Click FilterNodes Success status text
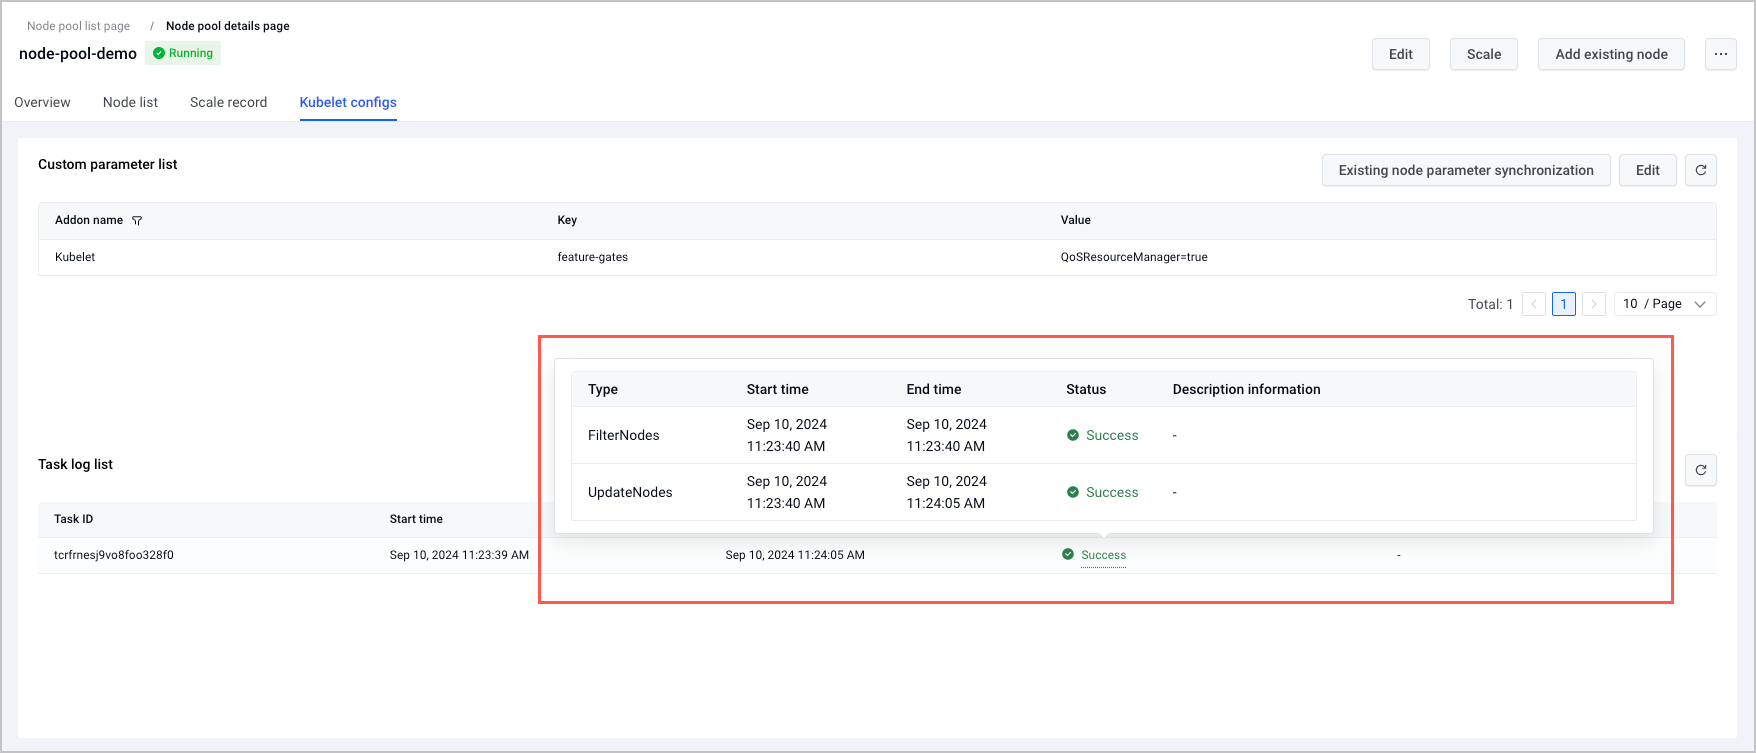This screenshot has height=753, width=1756. (1112, 435)
